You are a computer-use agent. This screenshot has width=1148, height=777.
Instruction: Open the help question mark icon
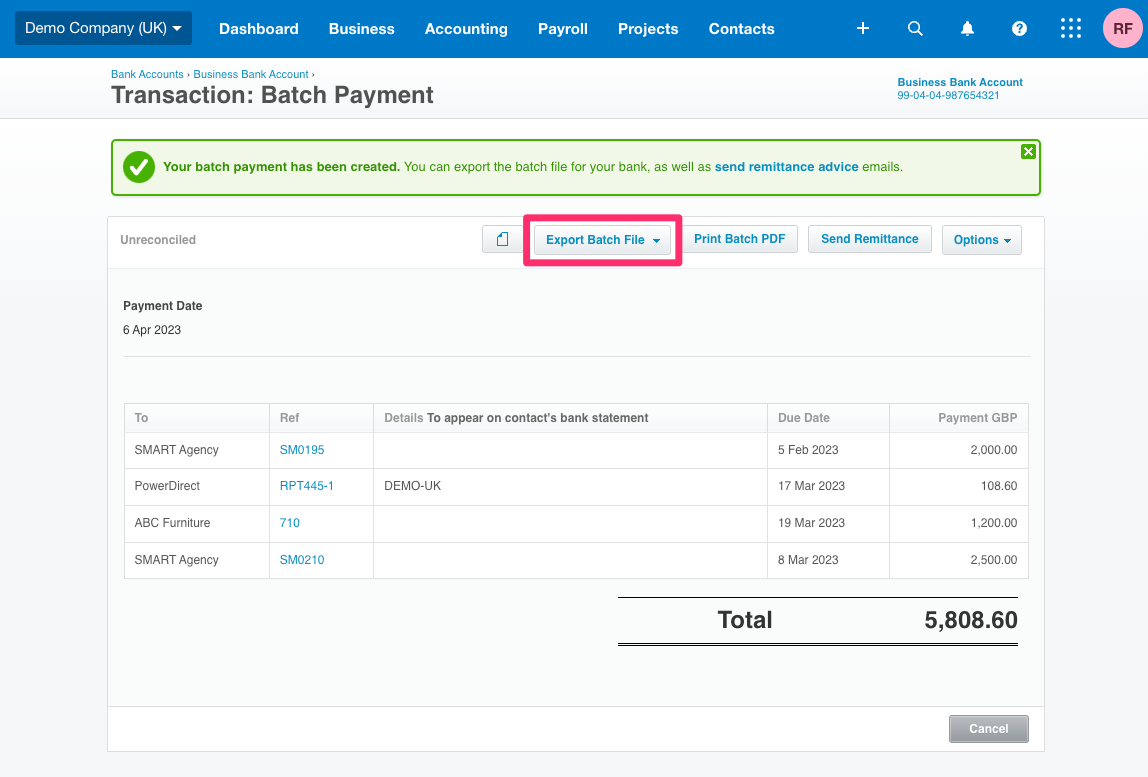click(x=1019, y=28)
